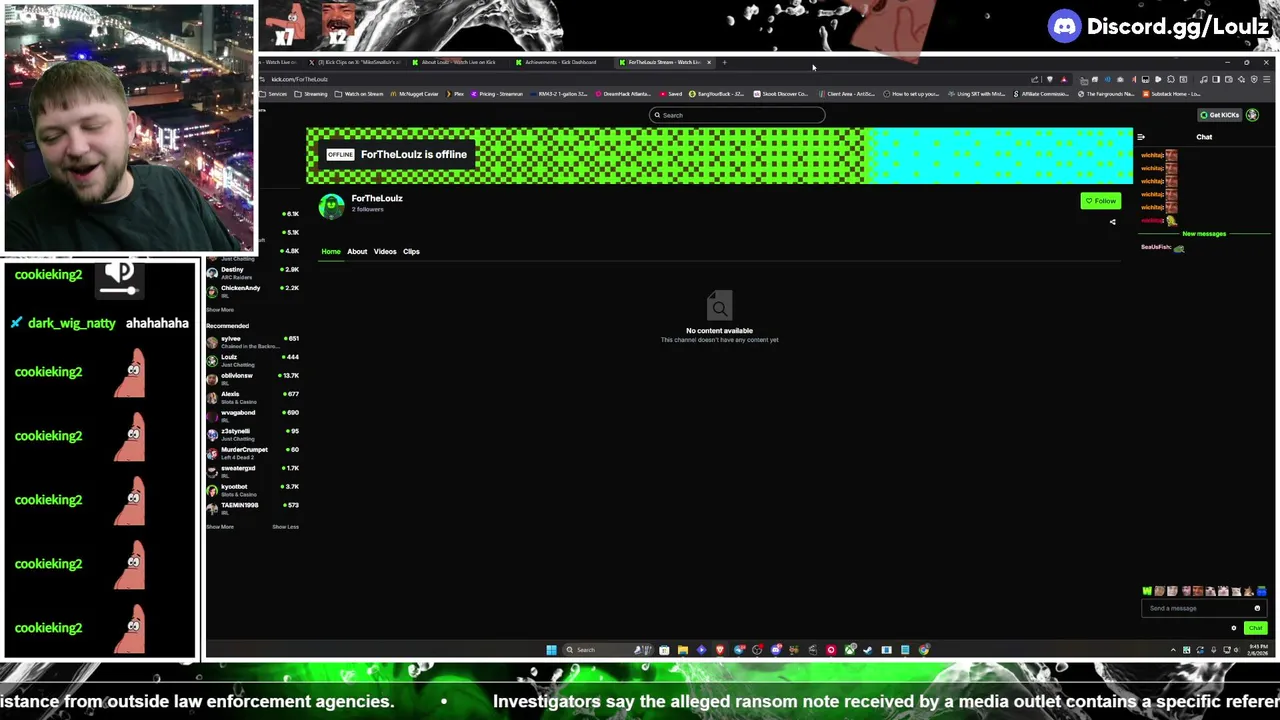Open Xbox app taskbar icon
1280x720 pixels.
click(850, 650)
